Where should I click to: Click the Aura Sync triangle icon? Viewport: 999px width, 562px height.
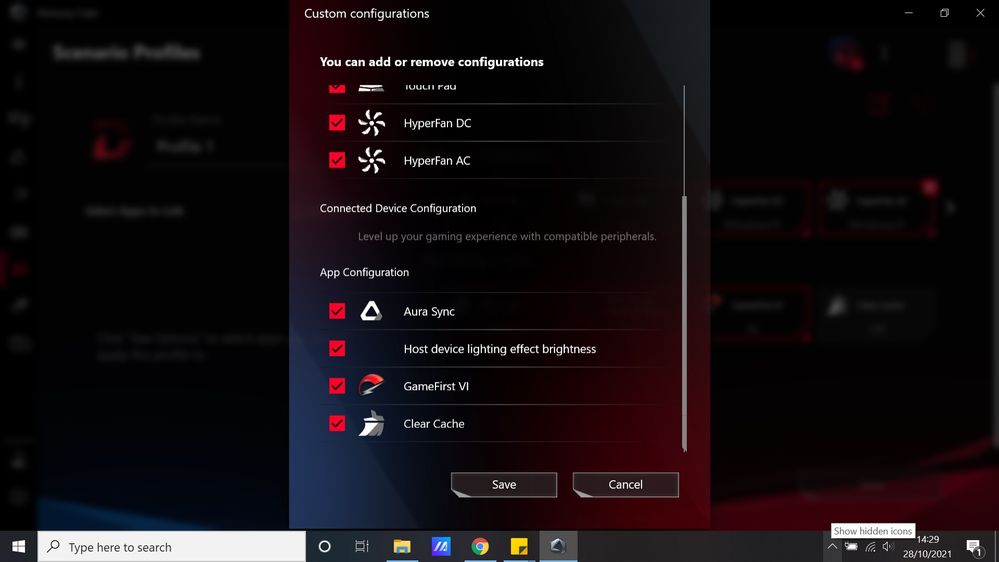click(371, 311)
